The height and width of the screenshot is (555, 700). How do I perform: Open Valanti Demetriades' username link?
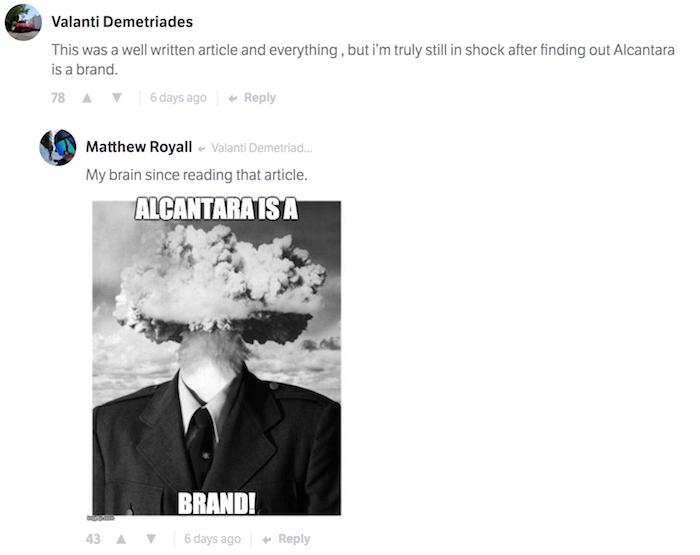coord(122,21)
